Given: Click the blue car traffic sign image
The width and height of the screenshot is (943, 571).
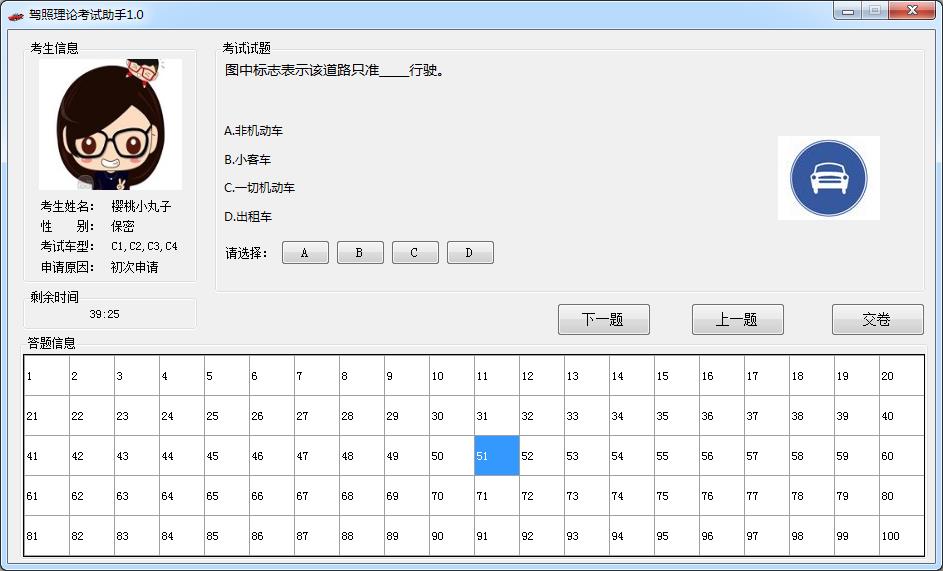Looking at the screenshot, I should [828, 178].
